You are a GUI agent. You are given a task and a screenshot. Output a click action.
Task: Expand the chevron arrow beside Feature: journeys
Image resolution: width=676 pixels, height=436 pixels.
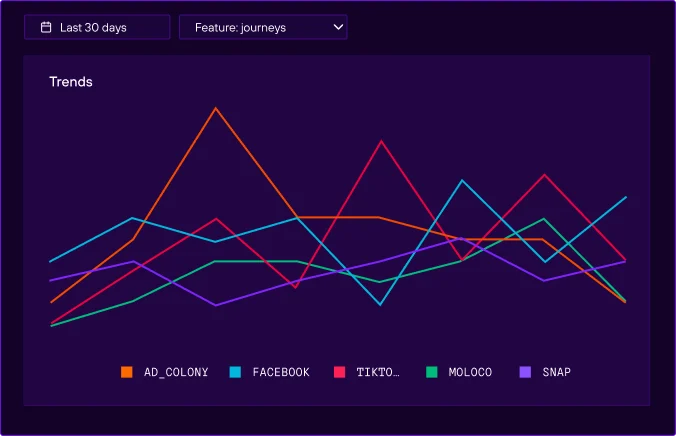coord(338,27)
